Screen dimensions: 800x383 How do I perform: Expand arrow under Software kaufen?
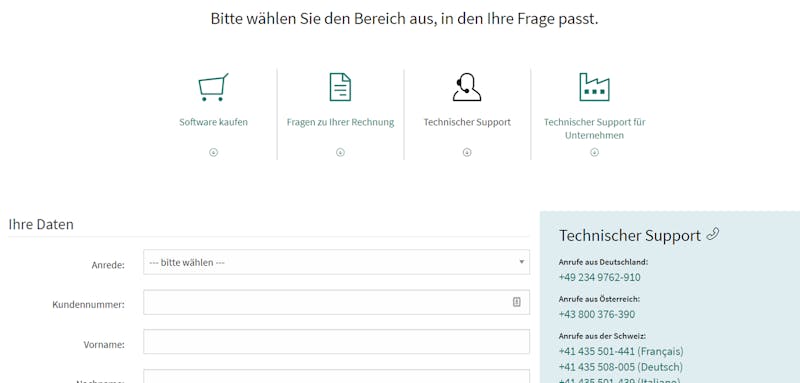pyautogui.click(x=213, y=152)
